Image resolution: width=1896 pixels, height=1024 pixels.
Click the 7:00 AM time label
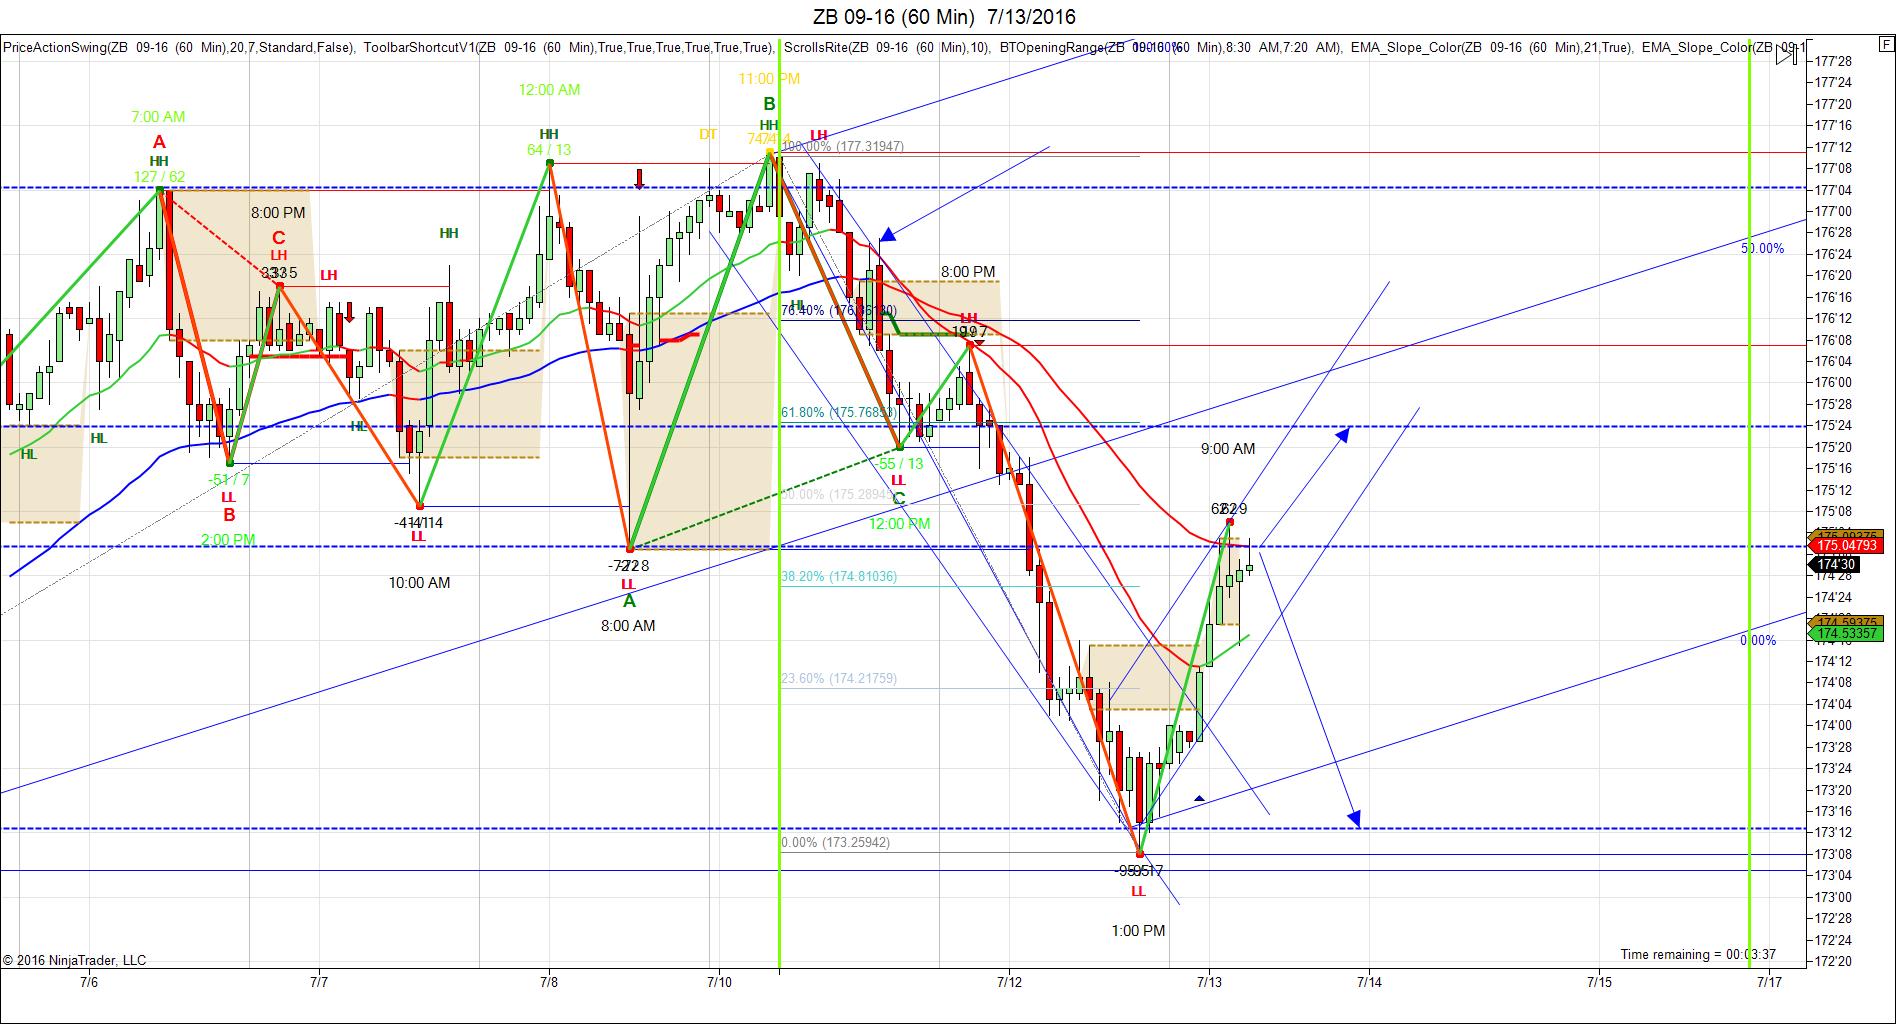coord(158,117)
